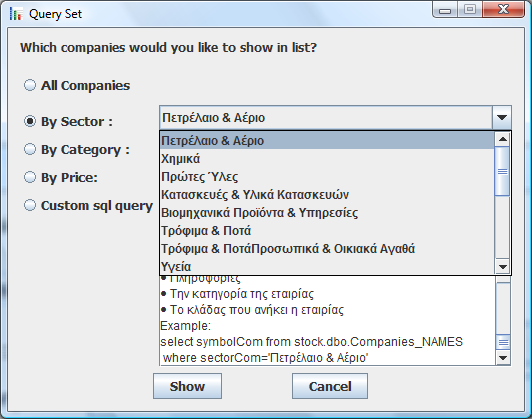Choose Κατασκευές & Υλικά Κατασκευών entry
Screen dimensions: 532x419
[327, 194]
